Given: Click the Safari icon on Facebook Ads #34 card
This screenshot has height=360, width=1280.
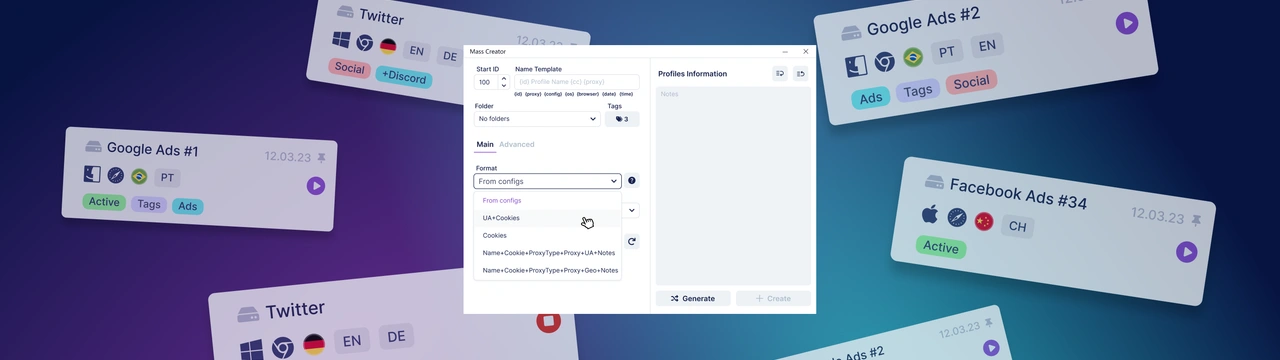Looking at the screenshot, I should pos(957,218).
